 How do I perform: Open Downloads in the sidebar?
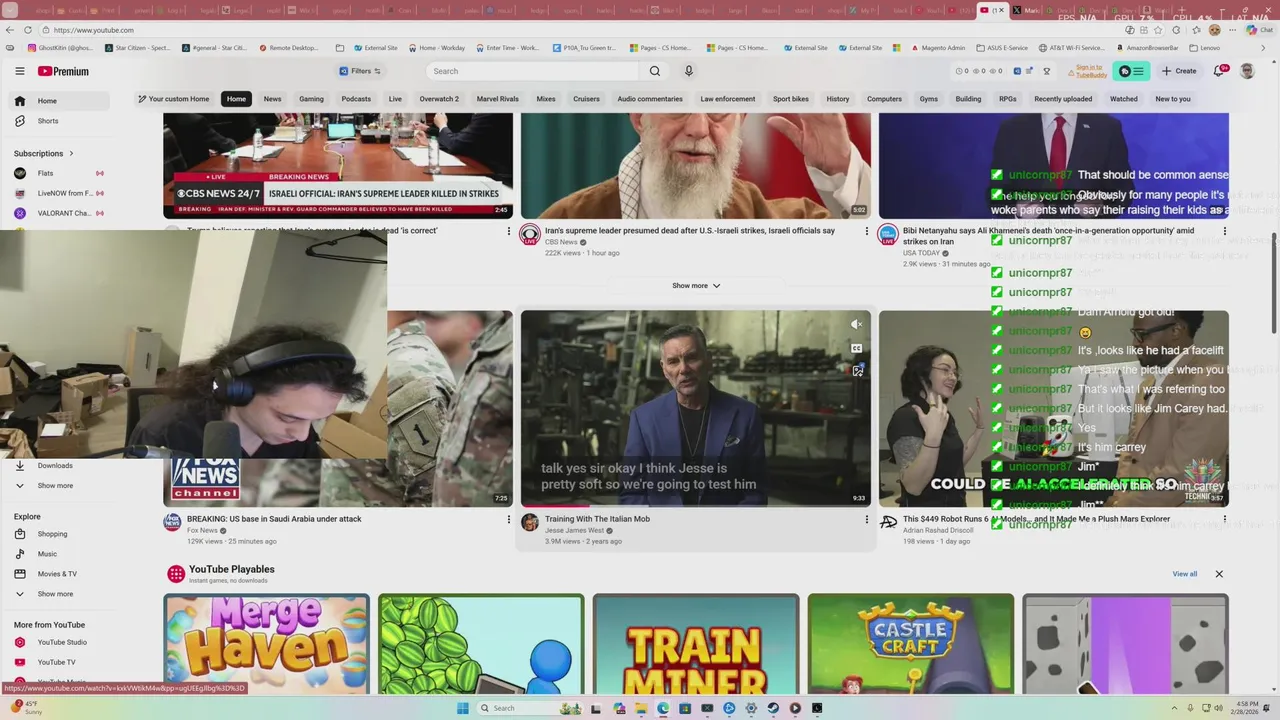59,465
